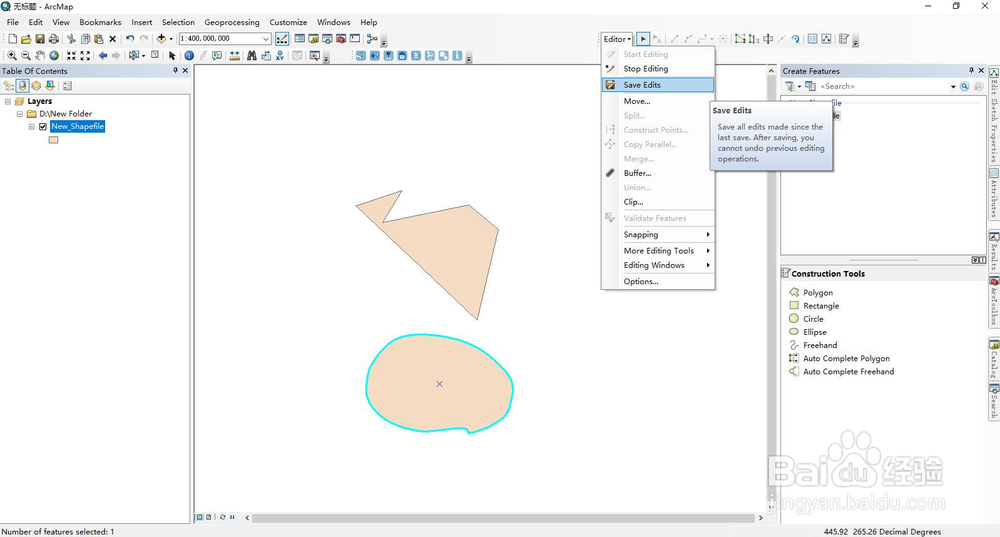Viewport: 1000px width, 537px height.
Task: Save the map with floppy disk icon
Action: click(x=40, y=39)
